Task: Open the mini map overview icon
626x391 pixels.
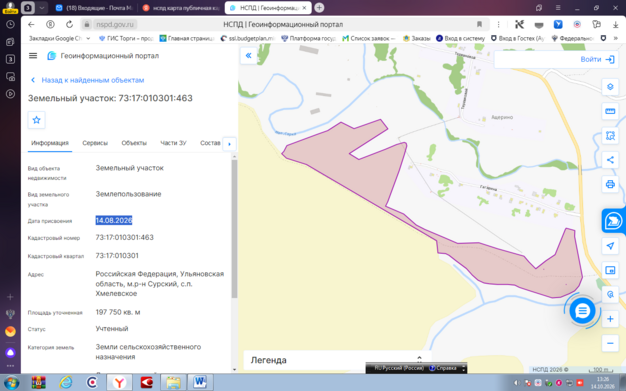Action: (x=610, y=270)
